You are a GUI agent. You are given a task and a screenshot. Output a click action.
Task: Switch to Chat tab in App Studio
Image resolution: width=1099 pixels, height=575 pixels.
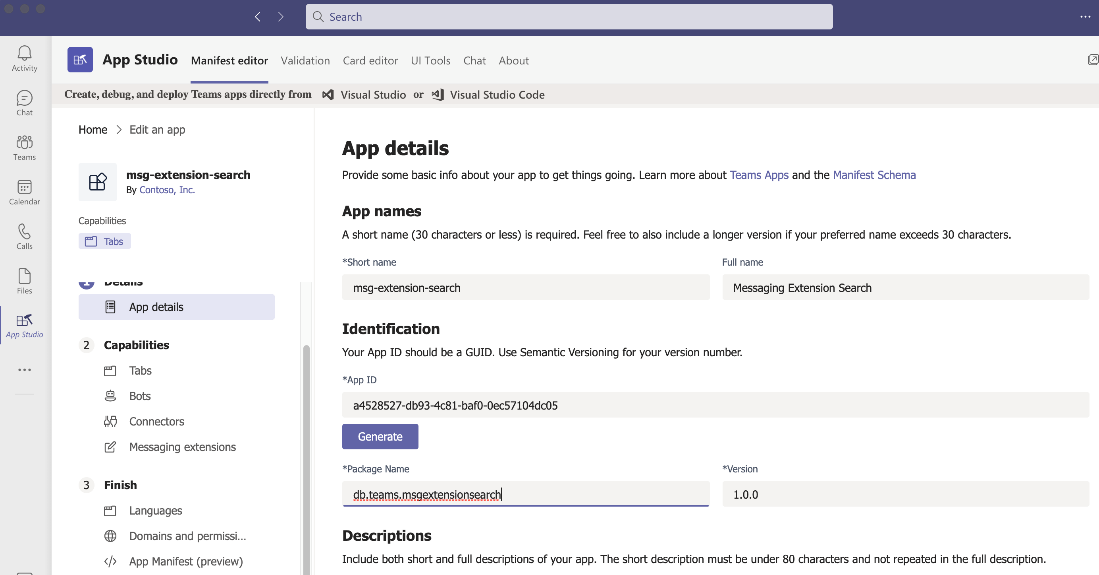click(475, 60)
